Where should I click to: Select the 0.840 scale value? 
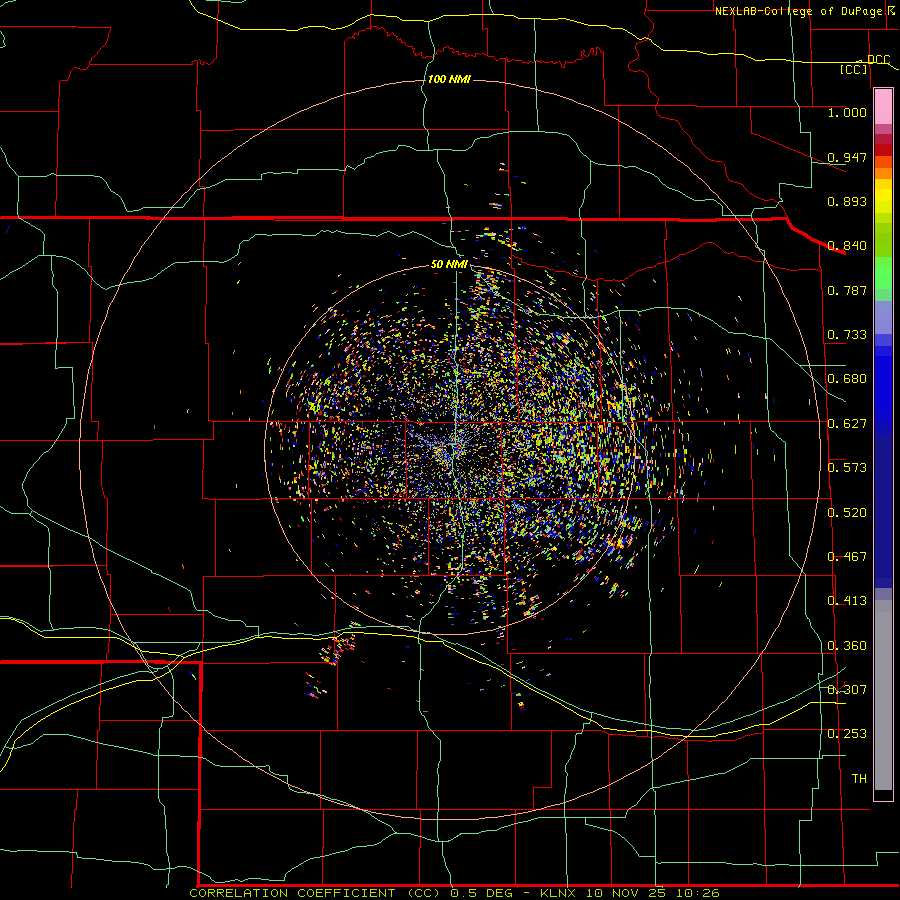pos(847,246)
